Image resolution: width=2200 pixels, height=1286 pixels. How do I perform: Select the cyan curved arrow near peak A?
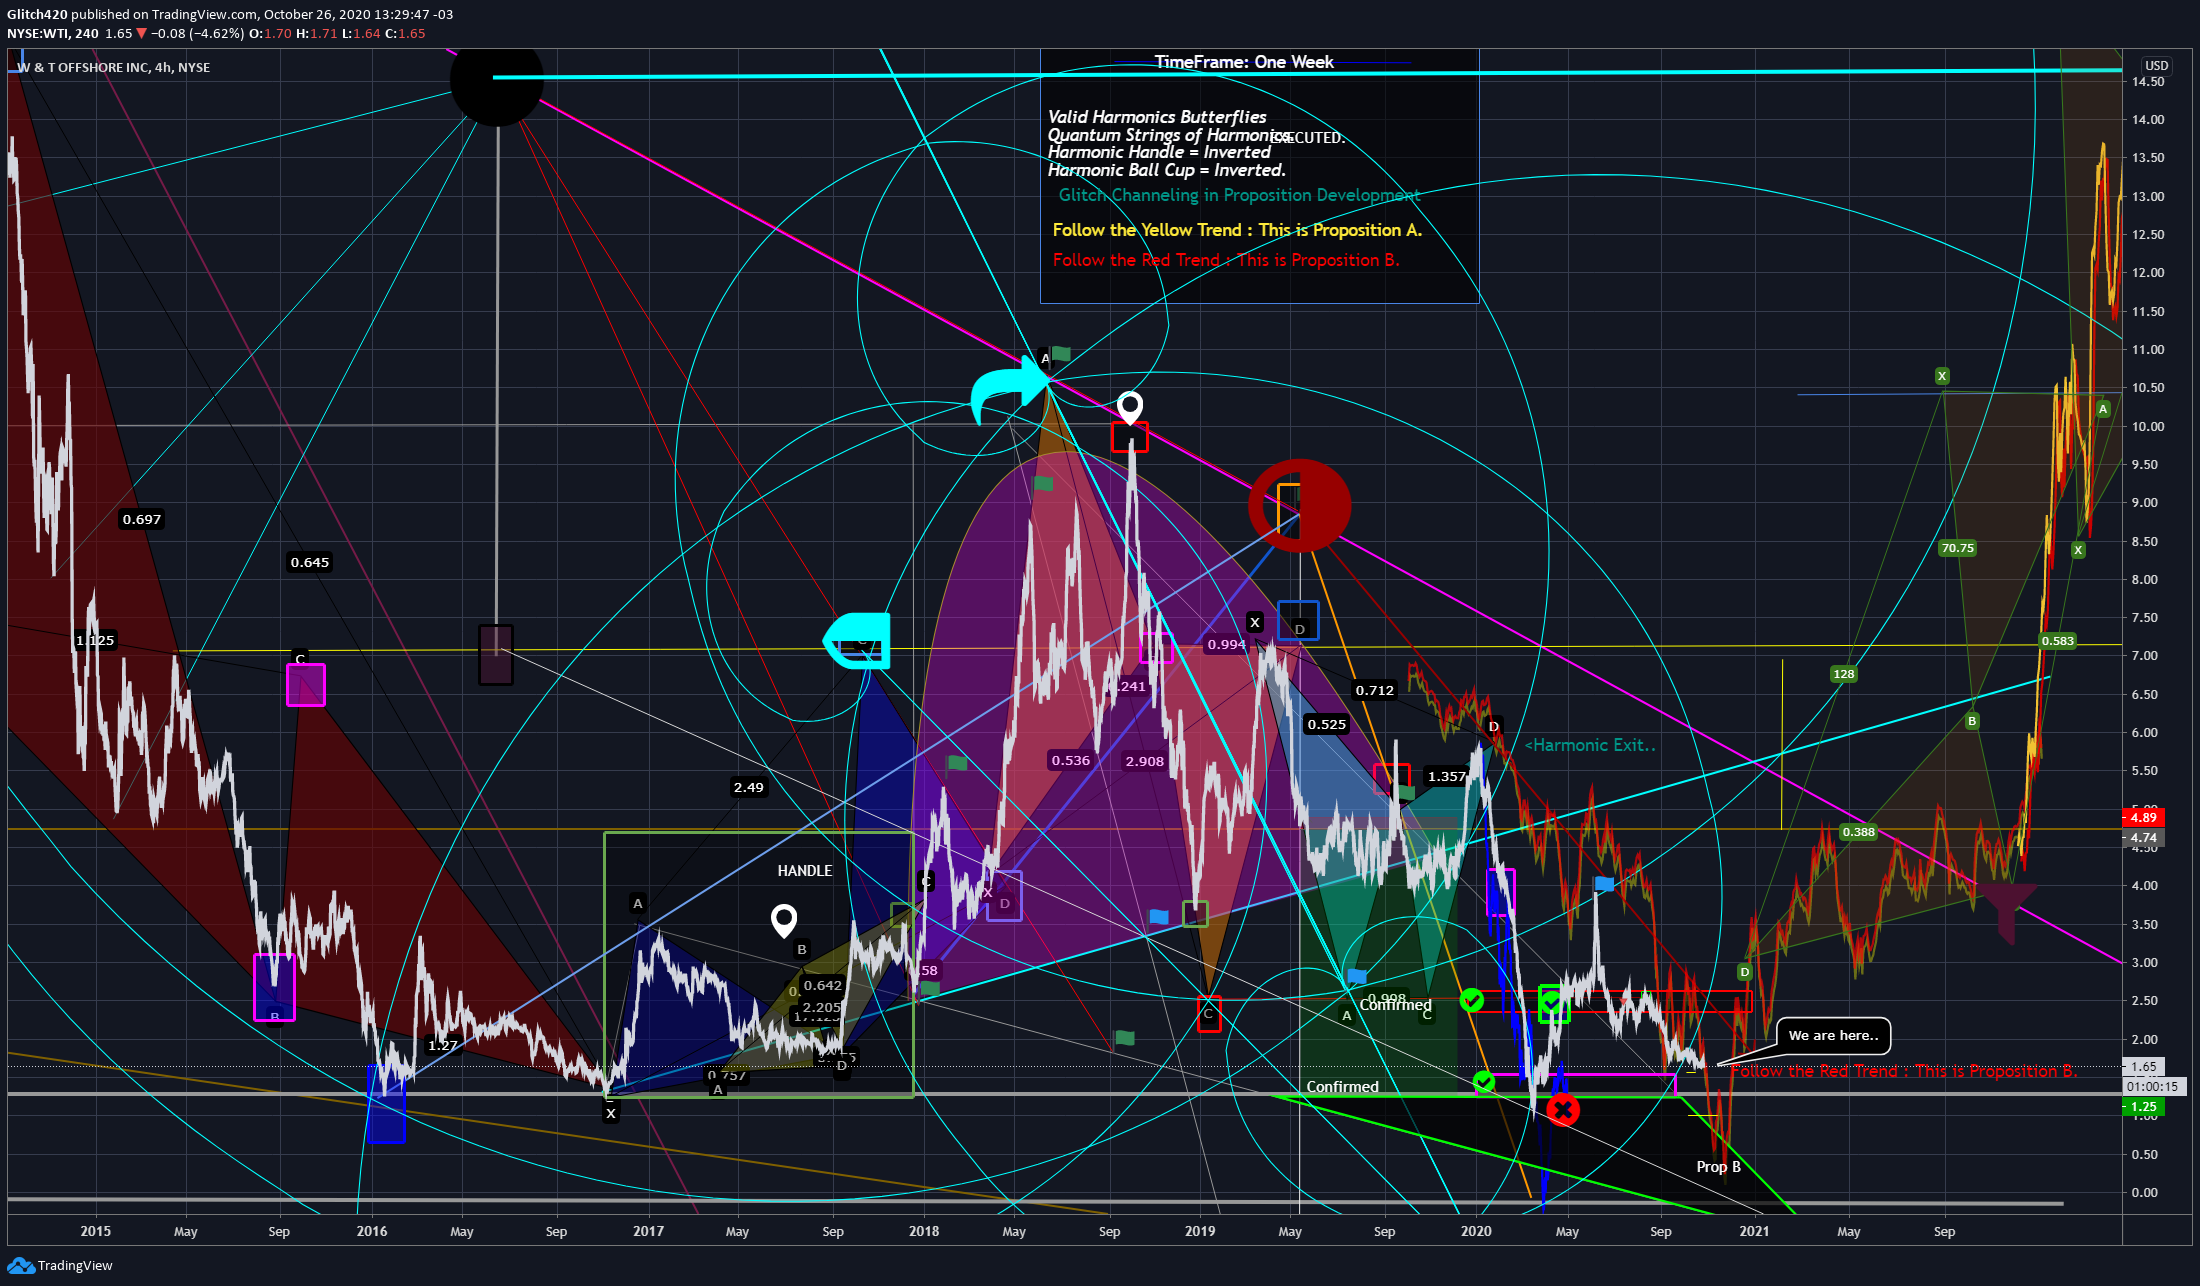pyautogui.click(x=1008, y=391)
